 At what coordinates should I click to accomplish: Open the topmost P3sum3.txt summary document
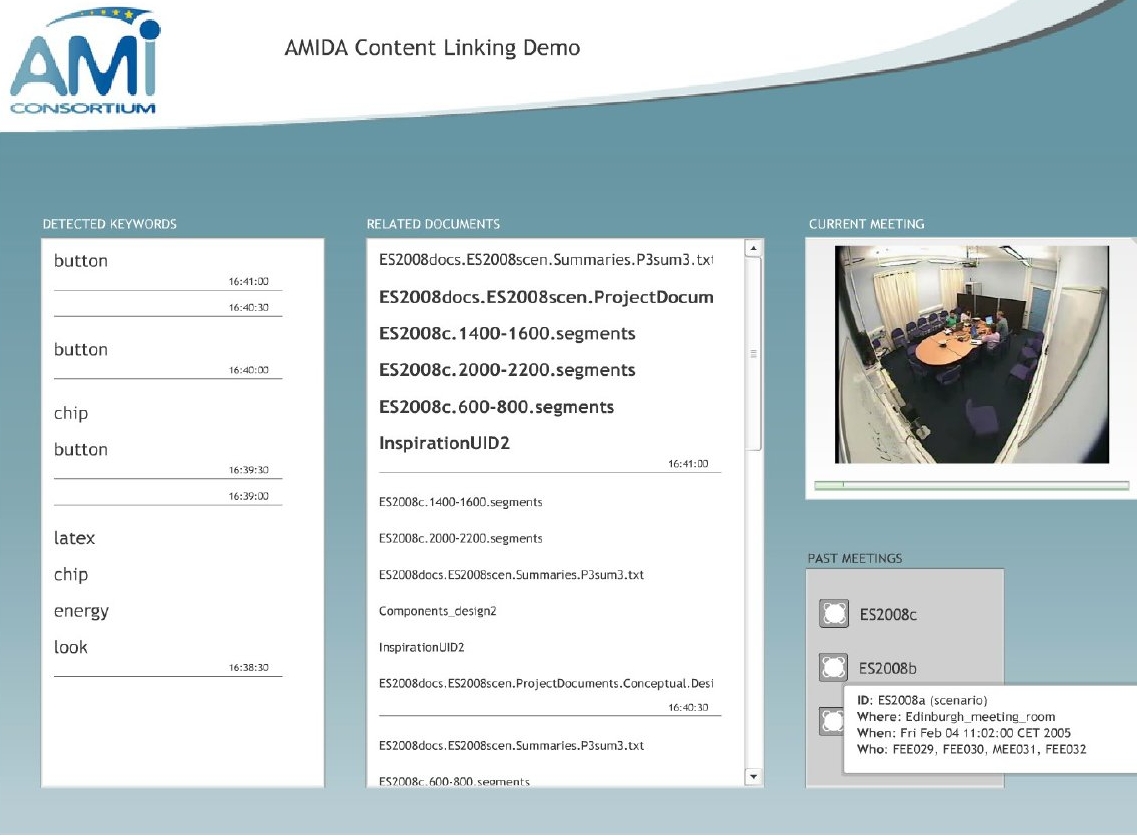[545, 260]
